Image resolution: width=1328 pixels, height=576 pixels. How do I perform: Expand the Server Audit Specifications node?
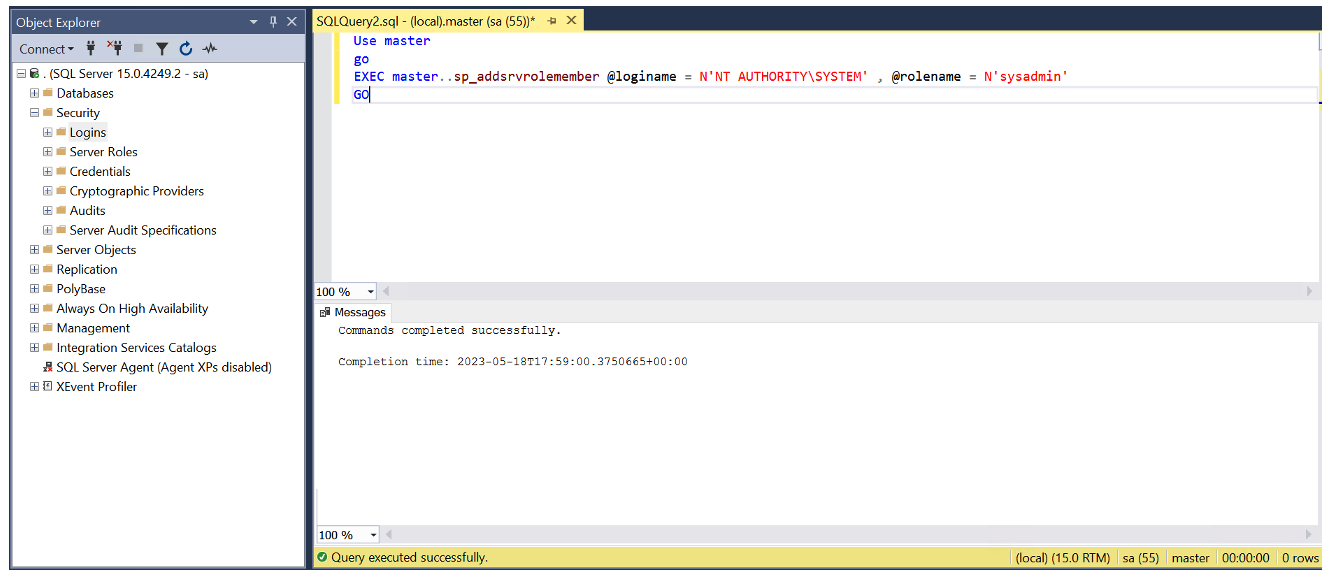[x=47, y=230]
